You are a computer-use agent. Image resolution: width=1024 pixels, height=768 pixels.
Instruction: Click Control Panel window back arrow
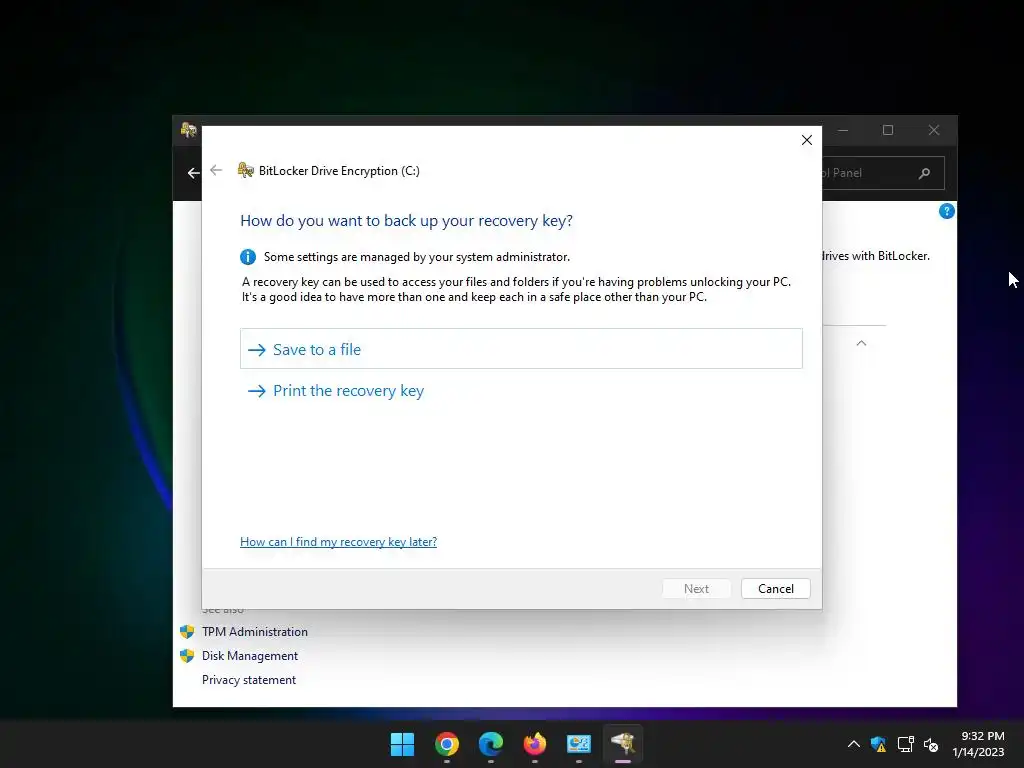[193, 173]
